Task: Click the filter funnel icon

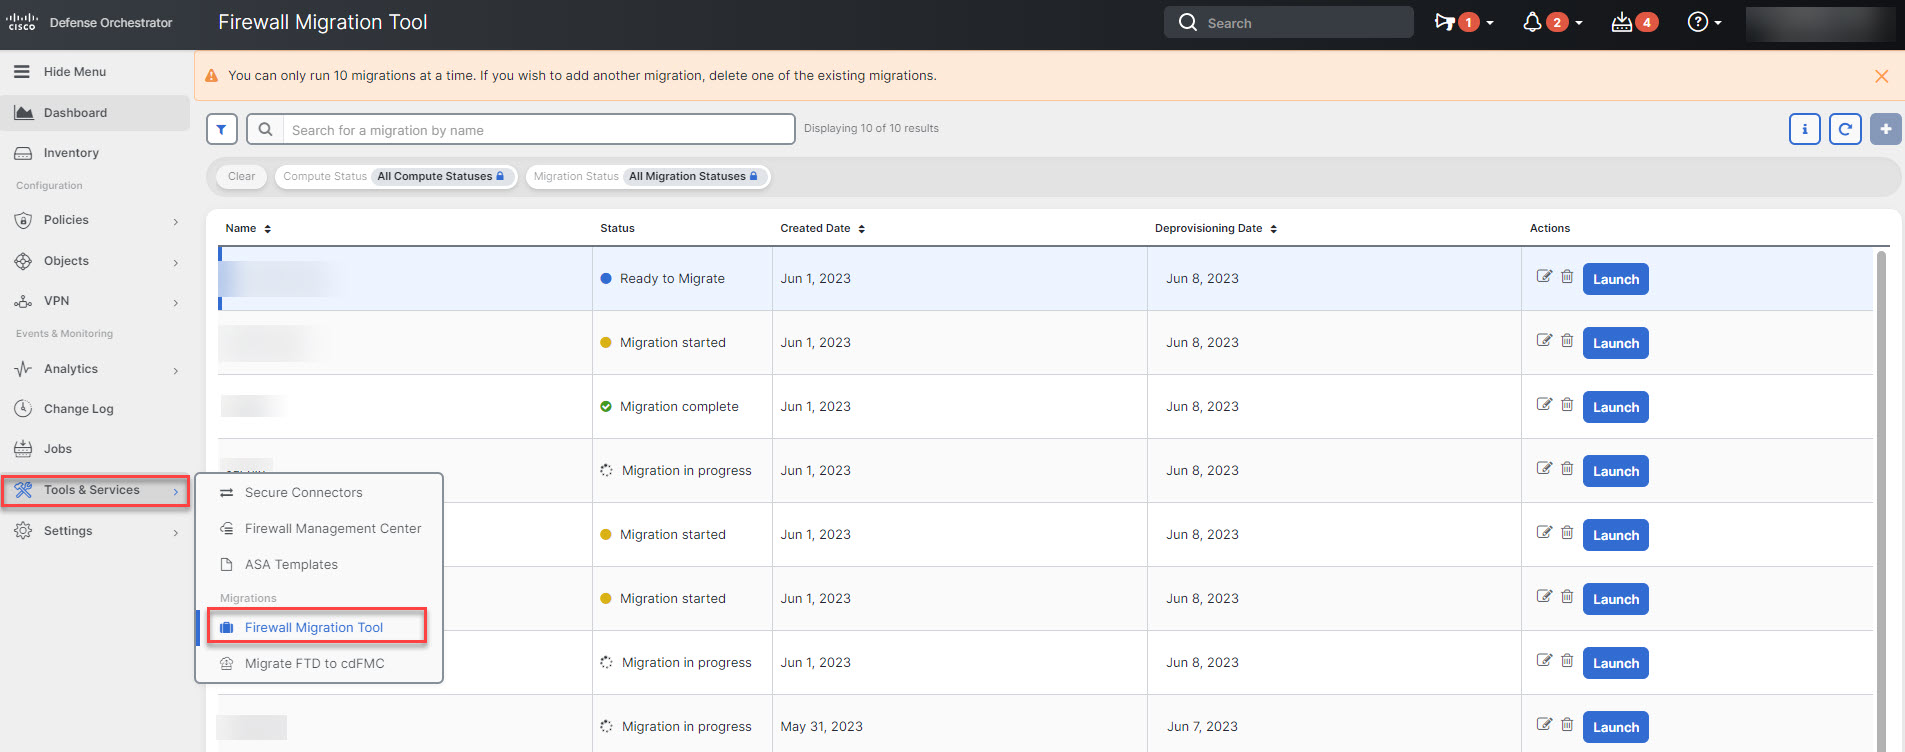Action: pos(221,129)
